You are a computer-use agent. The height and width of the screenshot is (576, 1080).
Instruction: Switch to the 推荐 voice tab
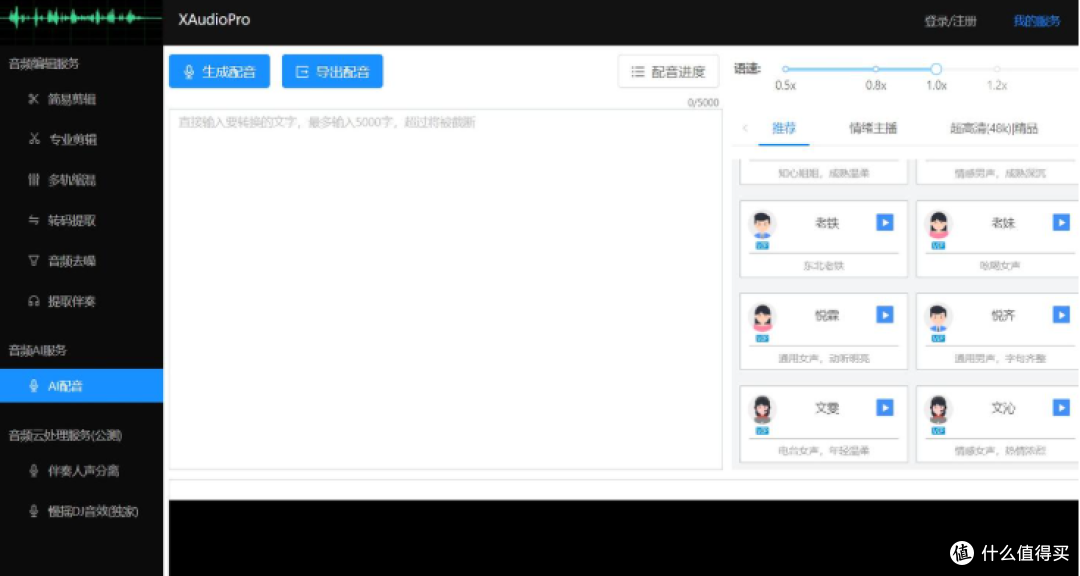tap(784, 128)
